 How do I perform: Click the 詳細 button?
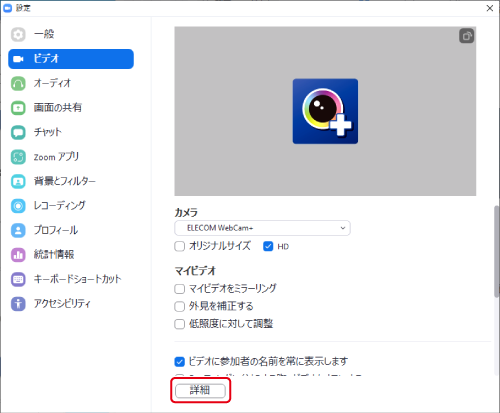(200, 391)
